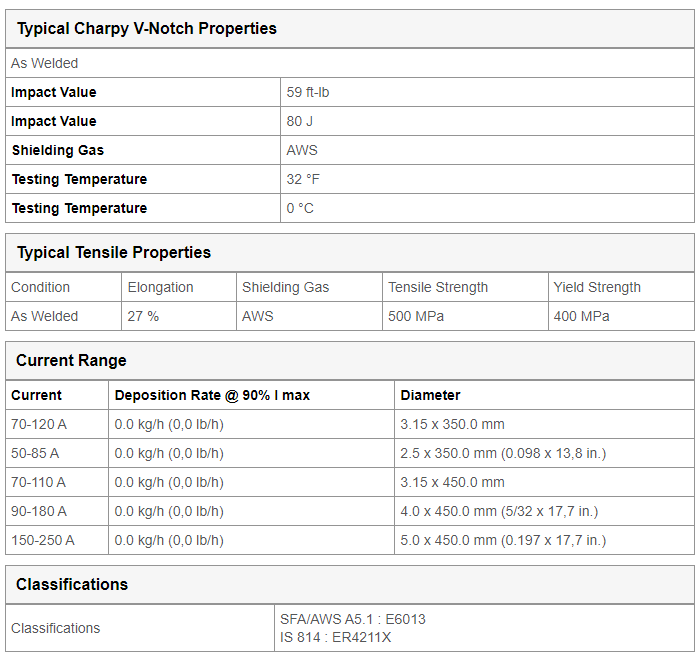Click the 400 MPa yield strength cell

tap(621, 316)
